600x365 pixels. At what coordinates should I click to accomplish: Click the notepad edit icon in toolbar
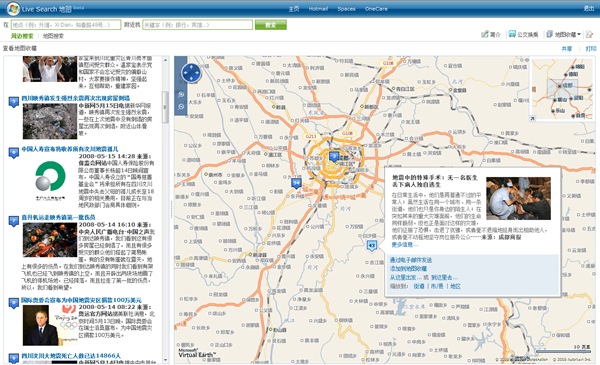[589, 34]
